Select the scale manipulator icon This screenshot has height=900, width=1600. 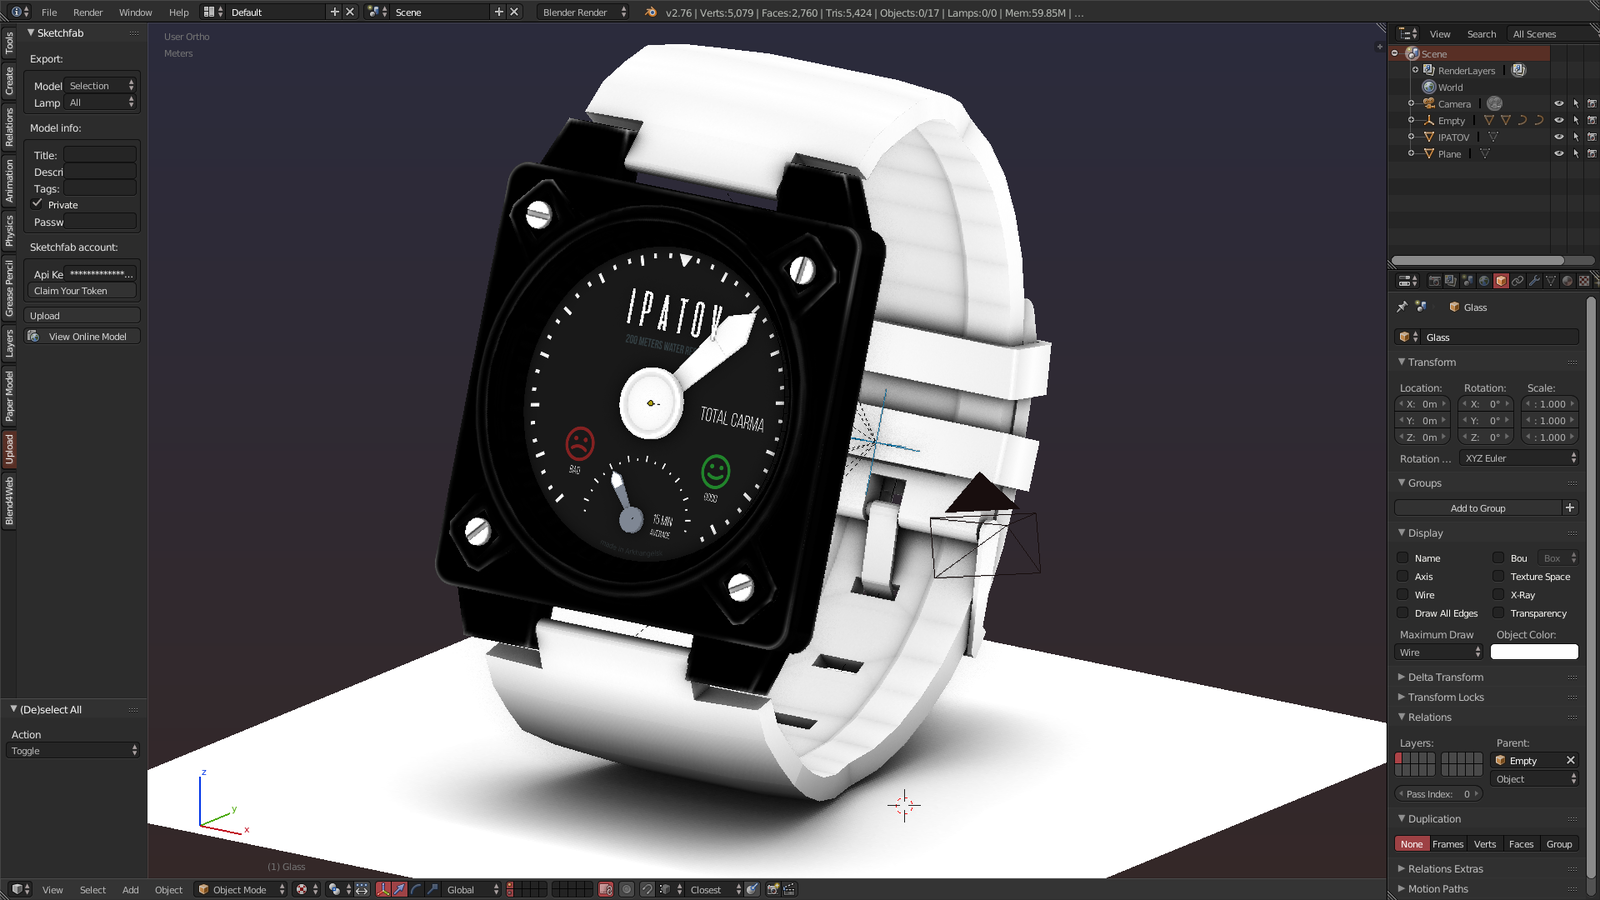click(432, 889)
